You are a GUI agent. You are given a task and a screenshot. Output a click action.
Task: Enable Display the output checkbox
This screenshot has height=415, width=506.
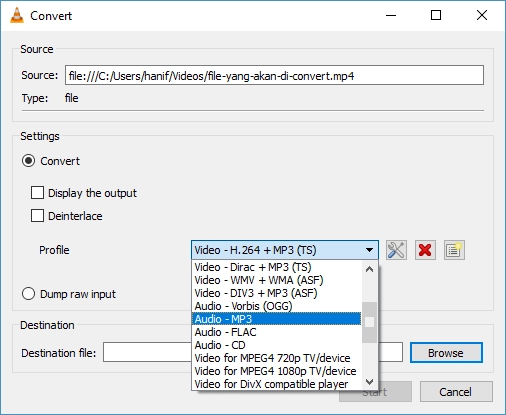37,193
